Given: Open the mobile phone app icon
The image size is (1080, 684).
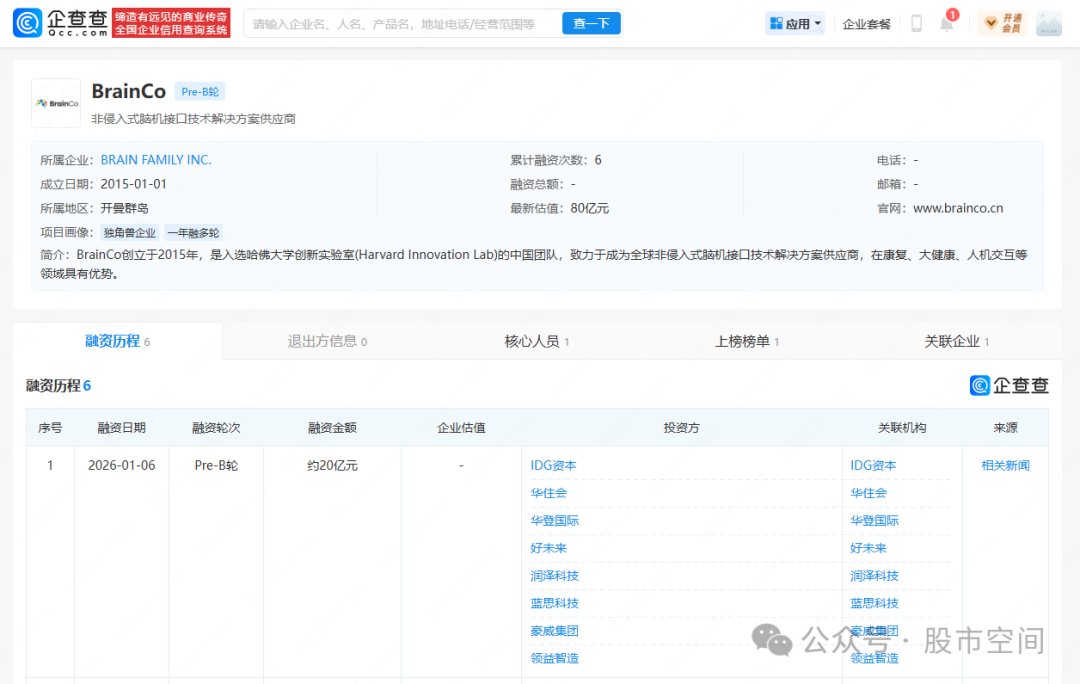Looking at the screenshot, I should pos(916,23).
